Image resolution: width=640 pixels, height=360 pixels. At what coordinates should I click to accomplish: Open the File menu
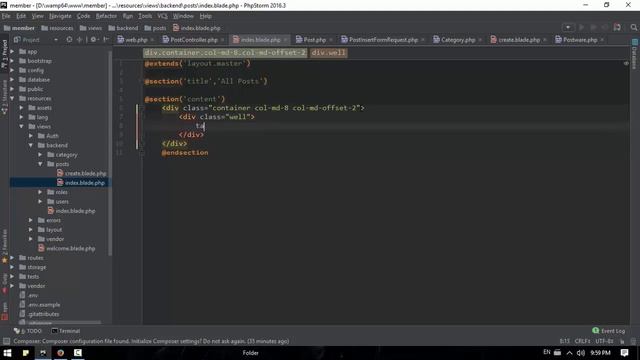pos(6,16)
